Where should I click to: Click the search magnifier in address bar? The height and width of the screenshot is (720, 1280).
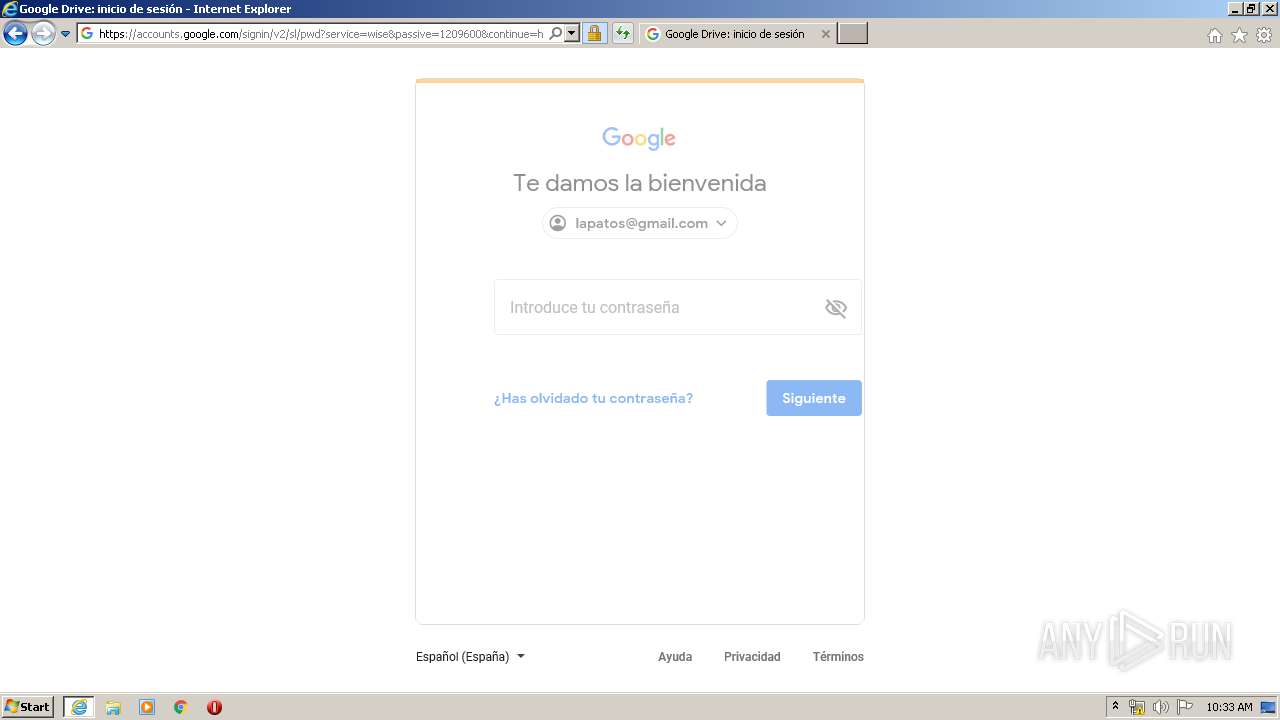(556, 33)
